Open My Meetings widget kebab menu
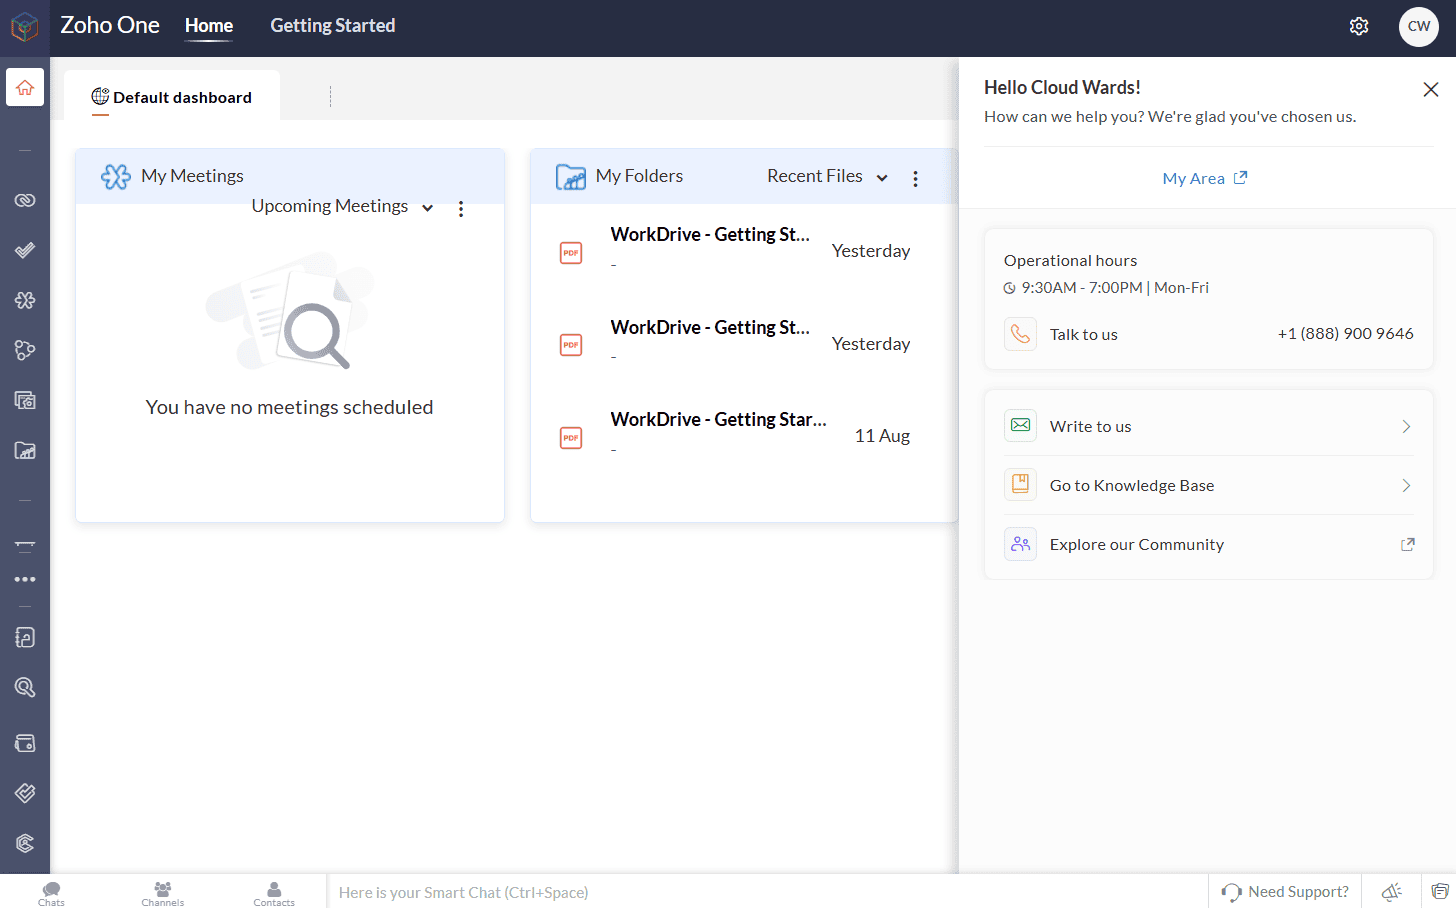The width and height of the screenshot is (1456, 908). (x=461, y=208)
